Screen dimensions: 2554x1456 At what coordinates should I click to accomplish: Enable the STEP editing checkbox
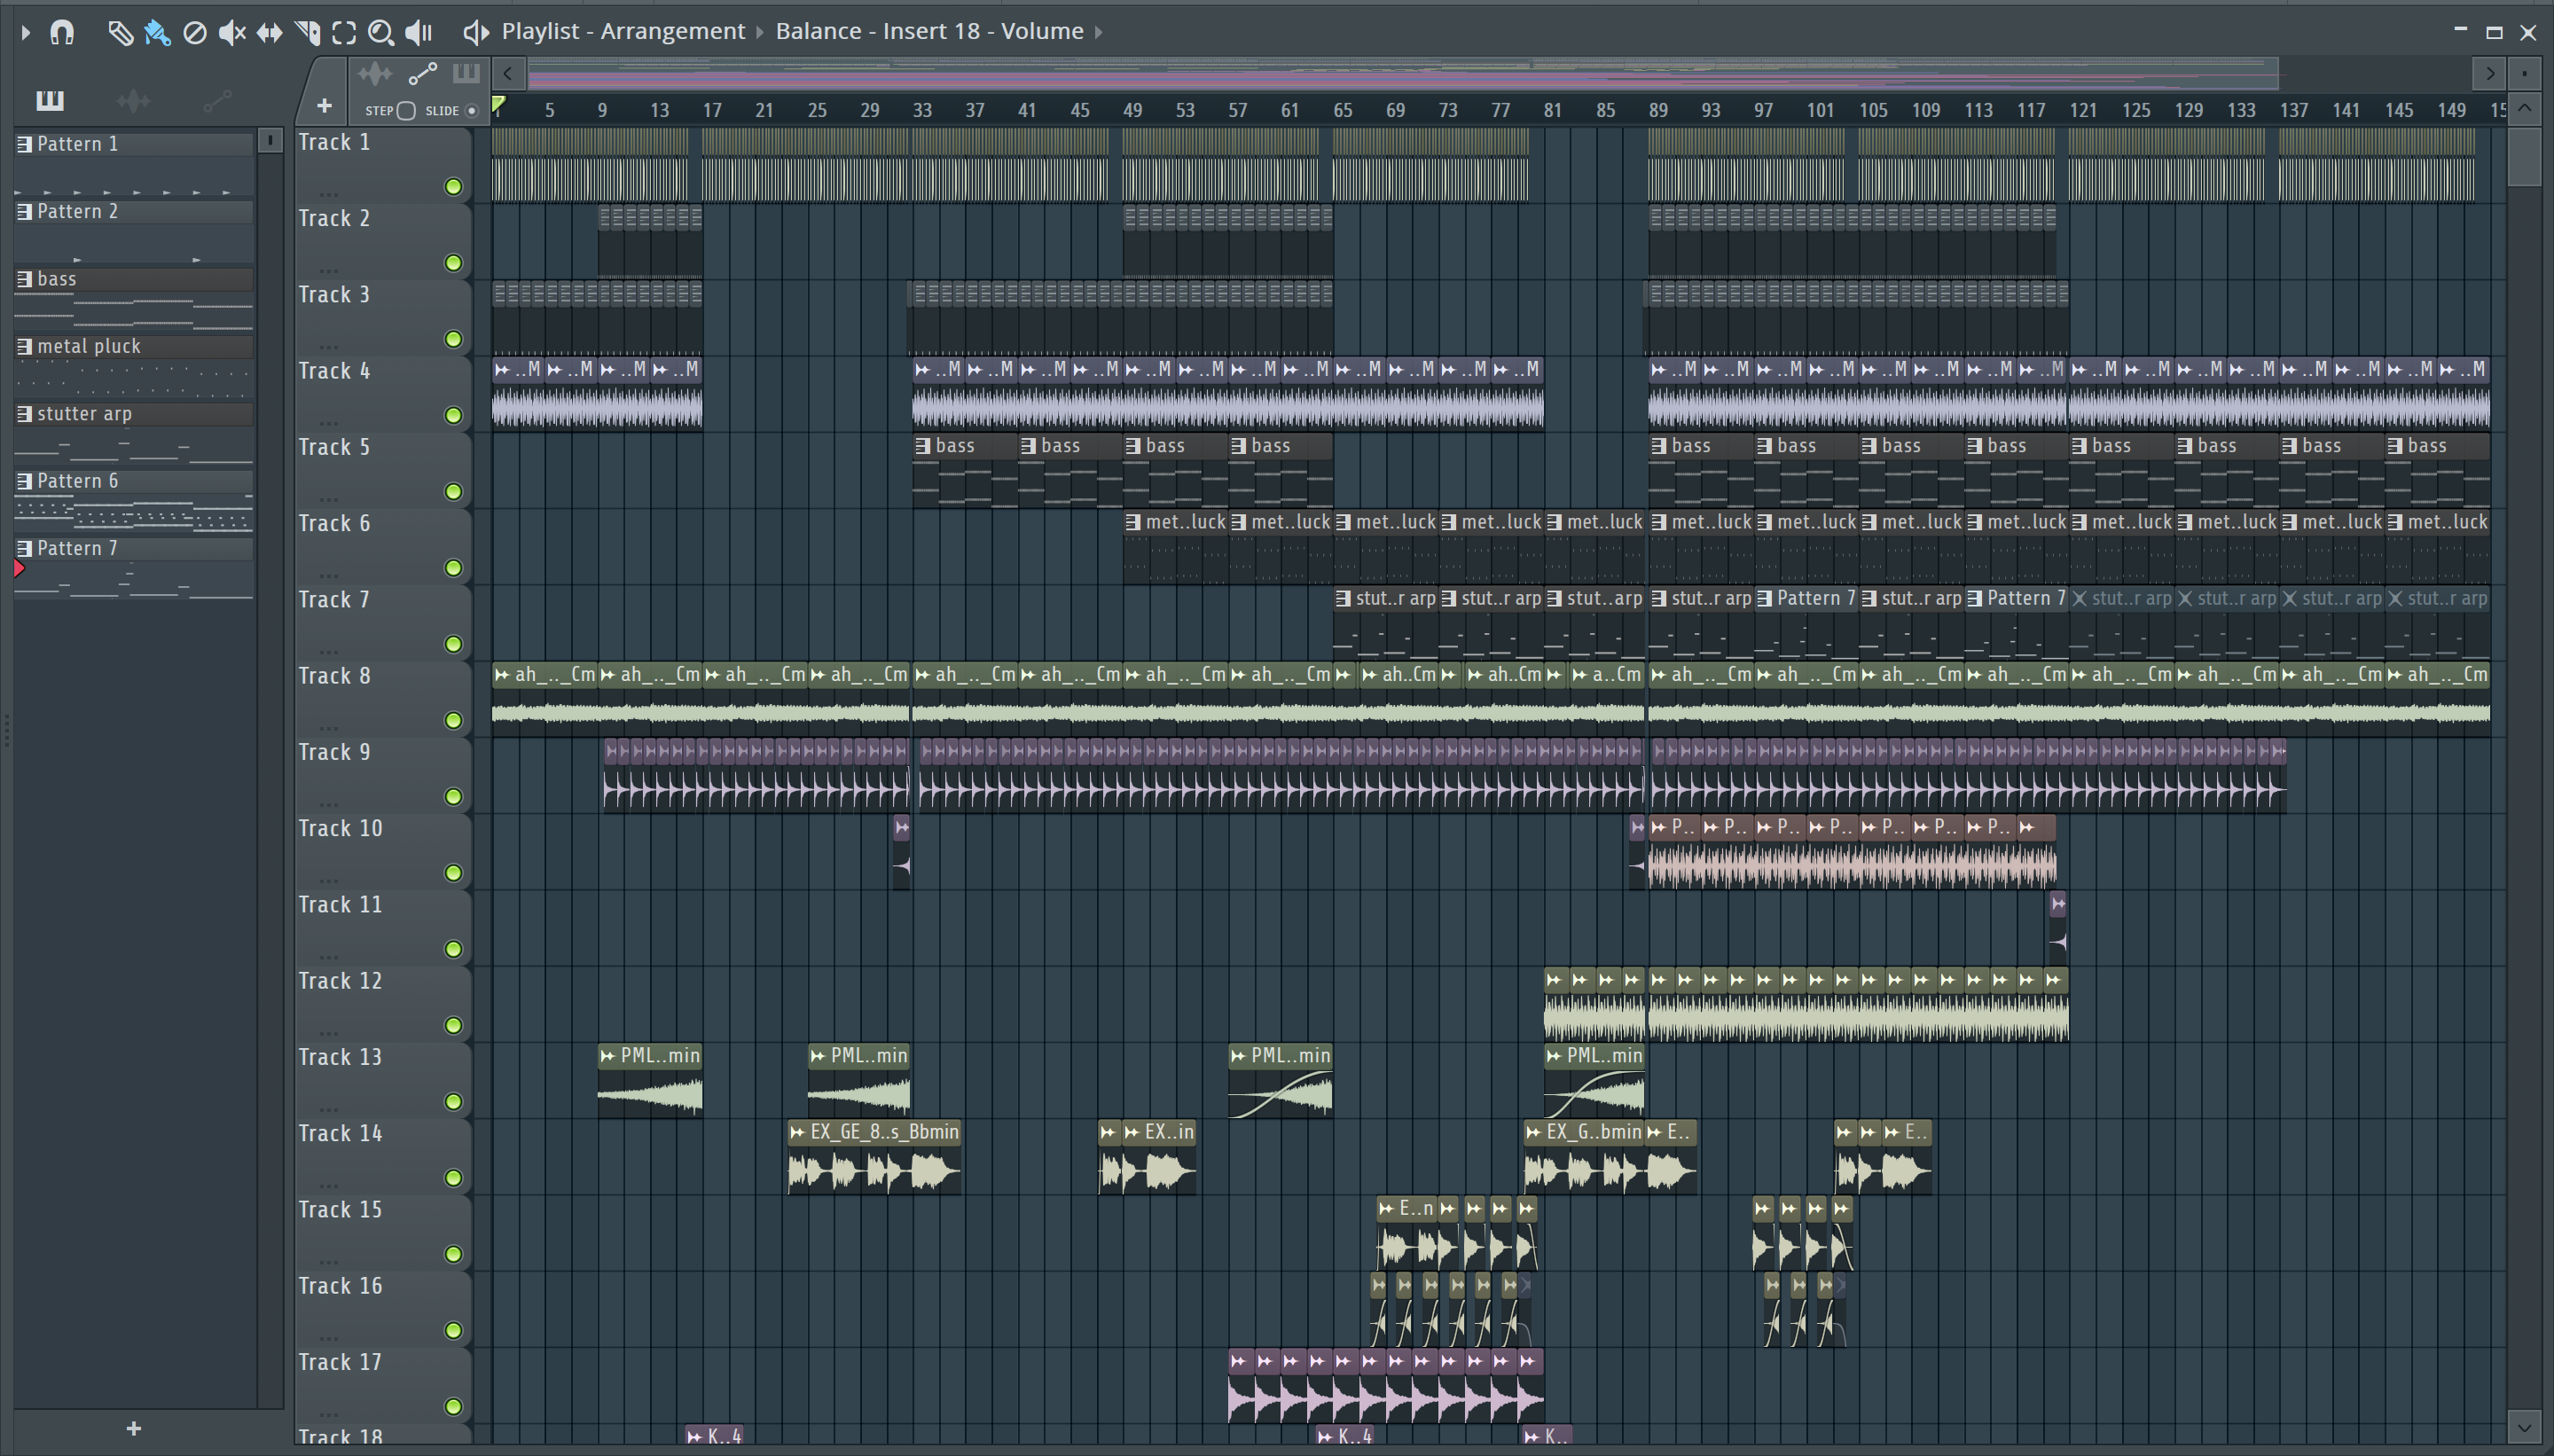[406, 111]
